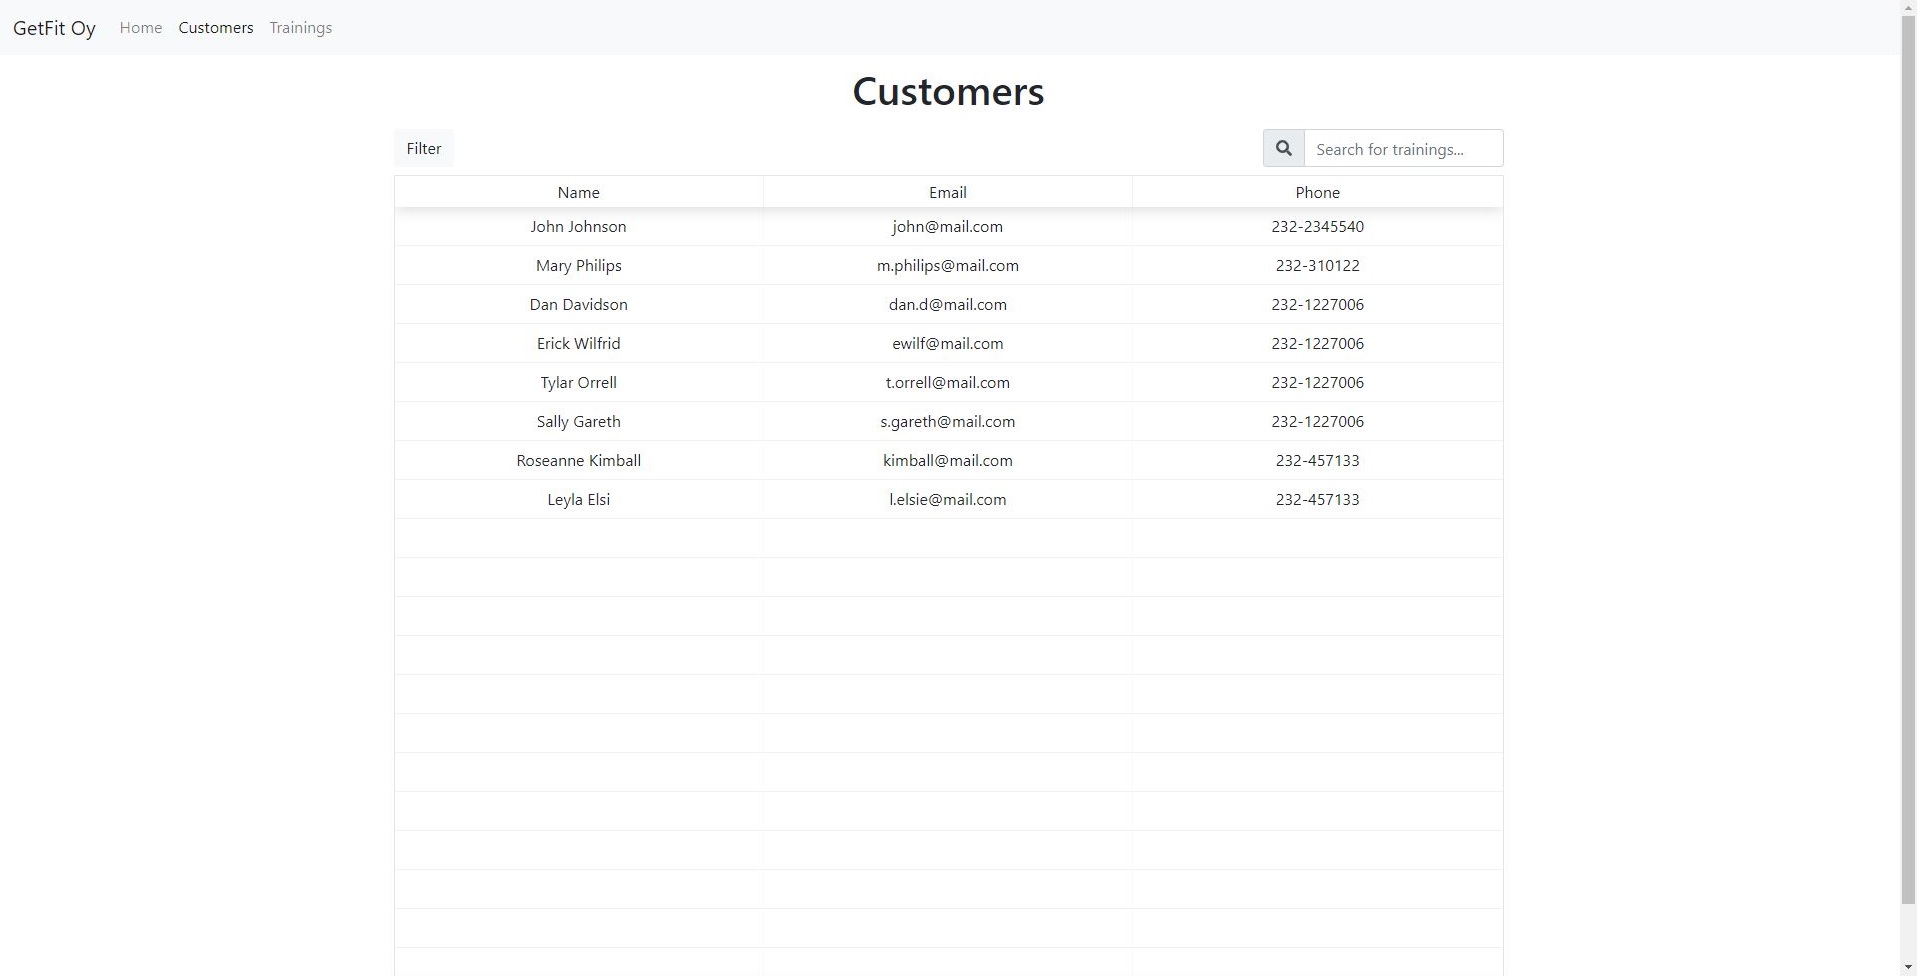1917x976 pixels.
Task: Click Roseanne Kimball's phone number
Action: point(1318,461)
